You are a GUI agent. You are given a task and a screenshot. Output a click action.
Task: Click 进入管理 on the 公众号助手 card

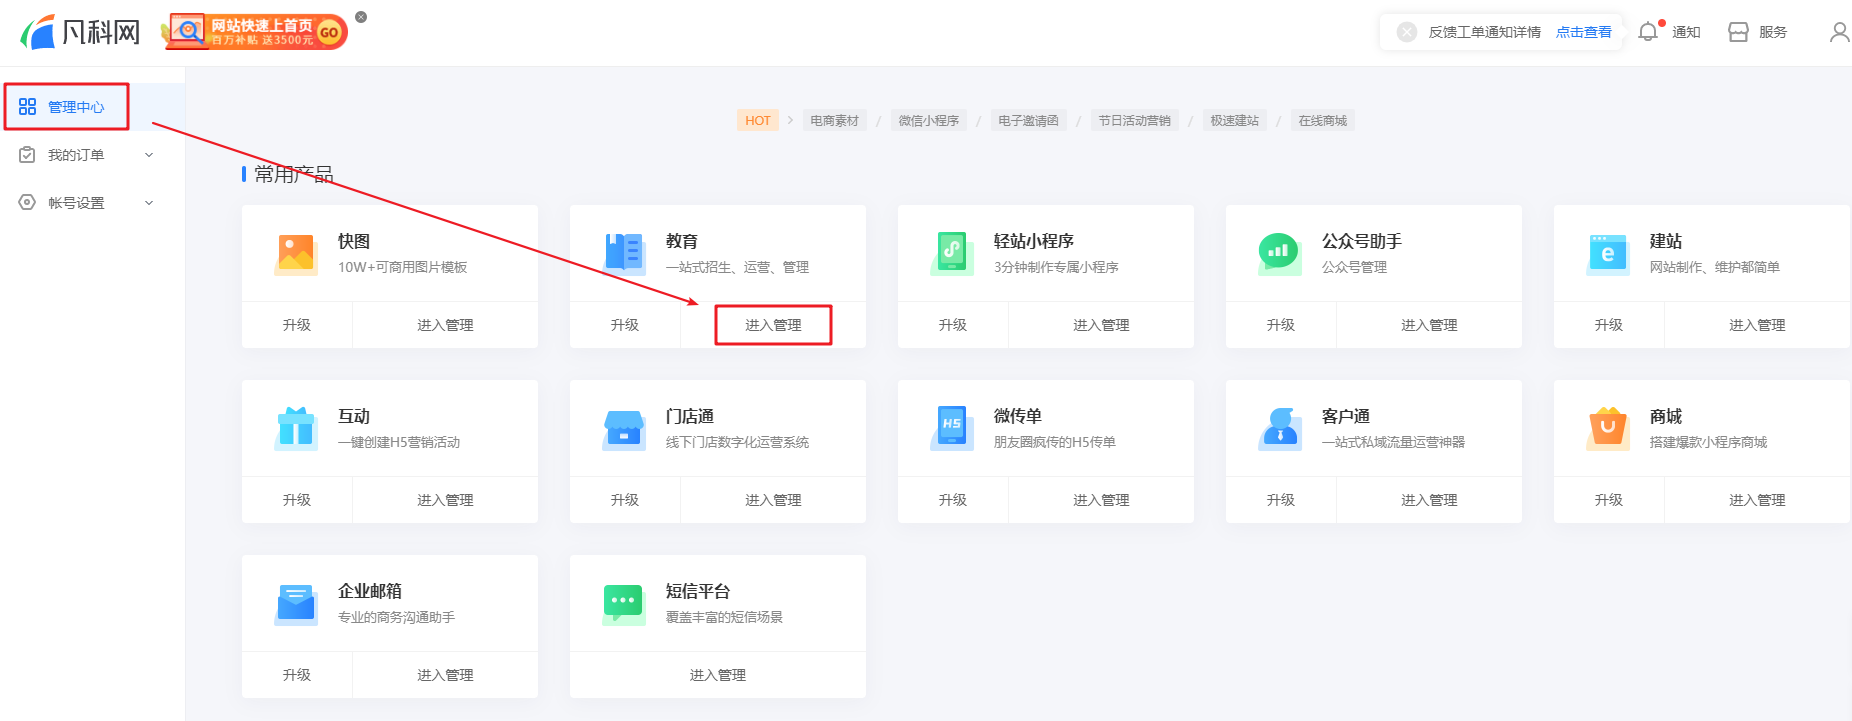coord(1429,325)
